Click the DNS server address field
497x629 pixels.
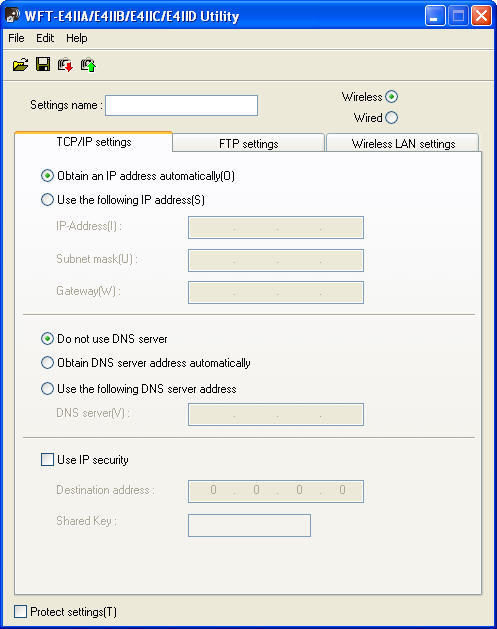[276, 414]
